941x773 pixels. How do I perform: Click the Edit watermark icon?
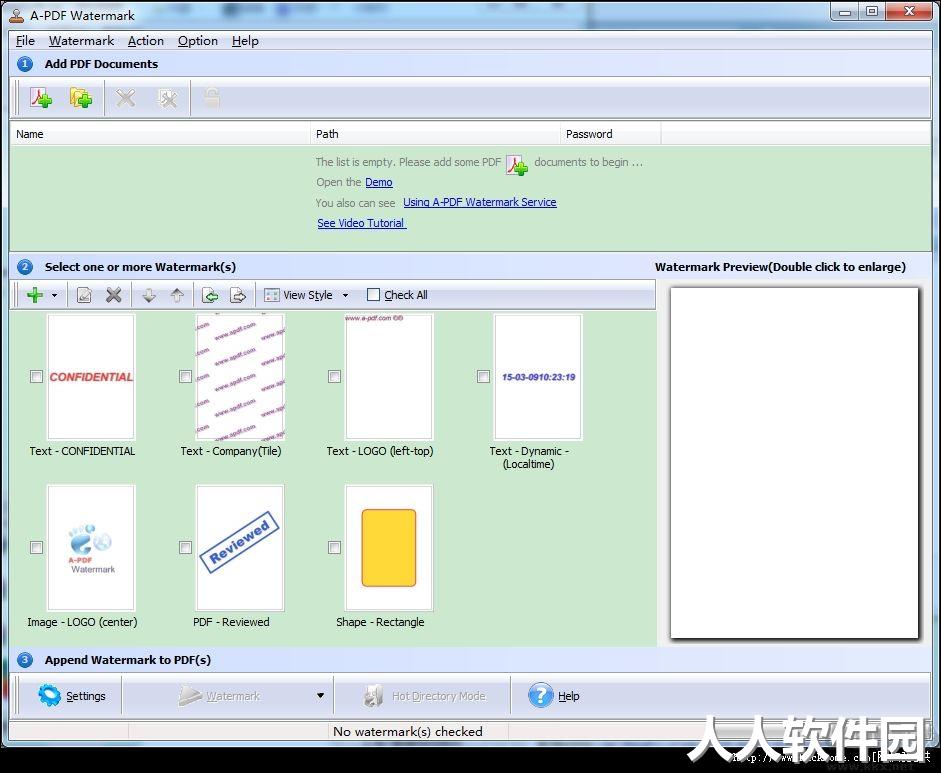[84, 295]
